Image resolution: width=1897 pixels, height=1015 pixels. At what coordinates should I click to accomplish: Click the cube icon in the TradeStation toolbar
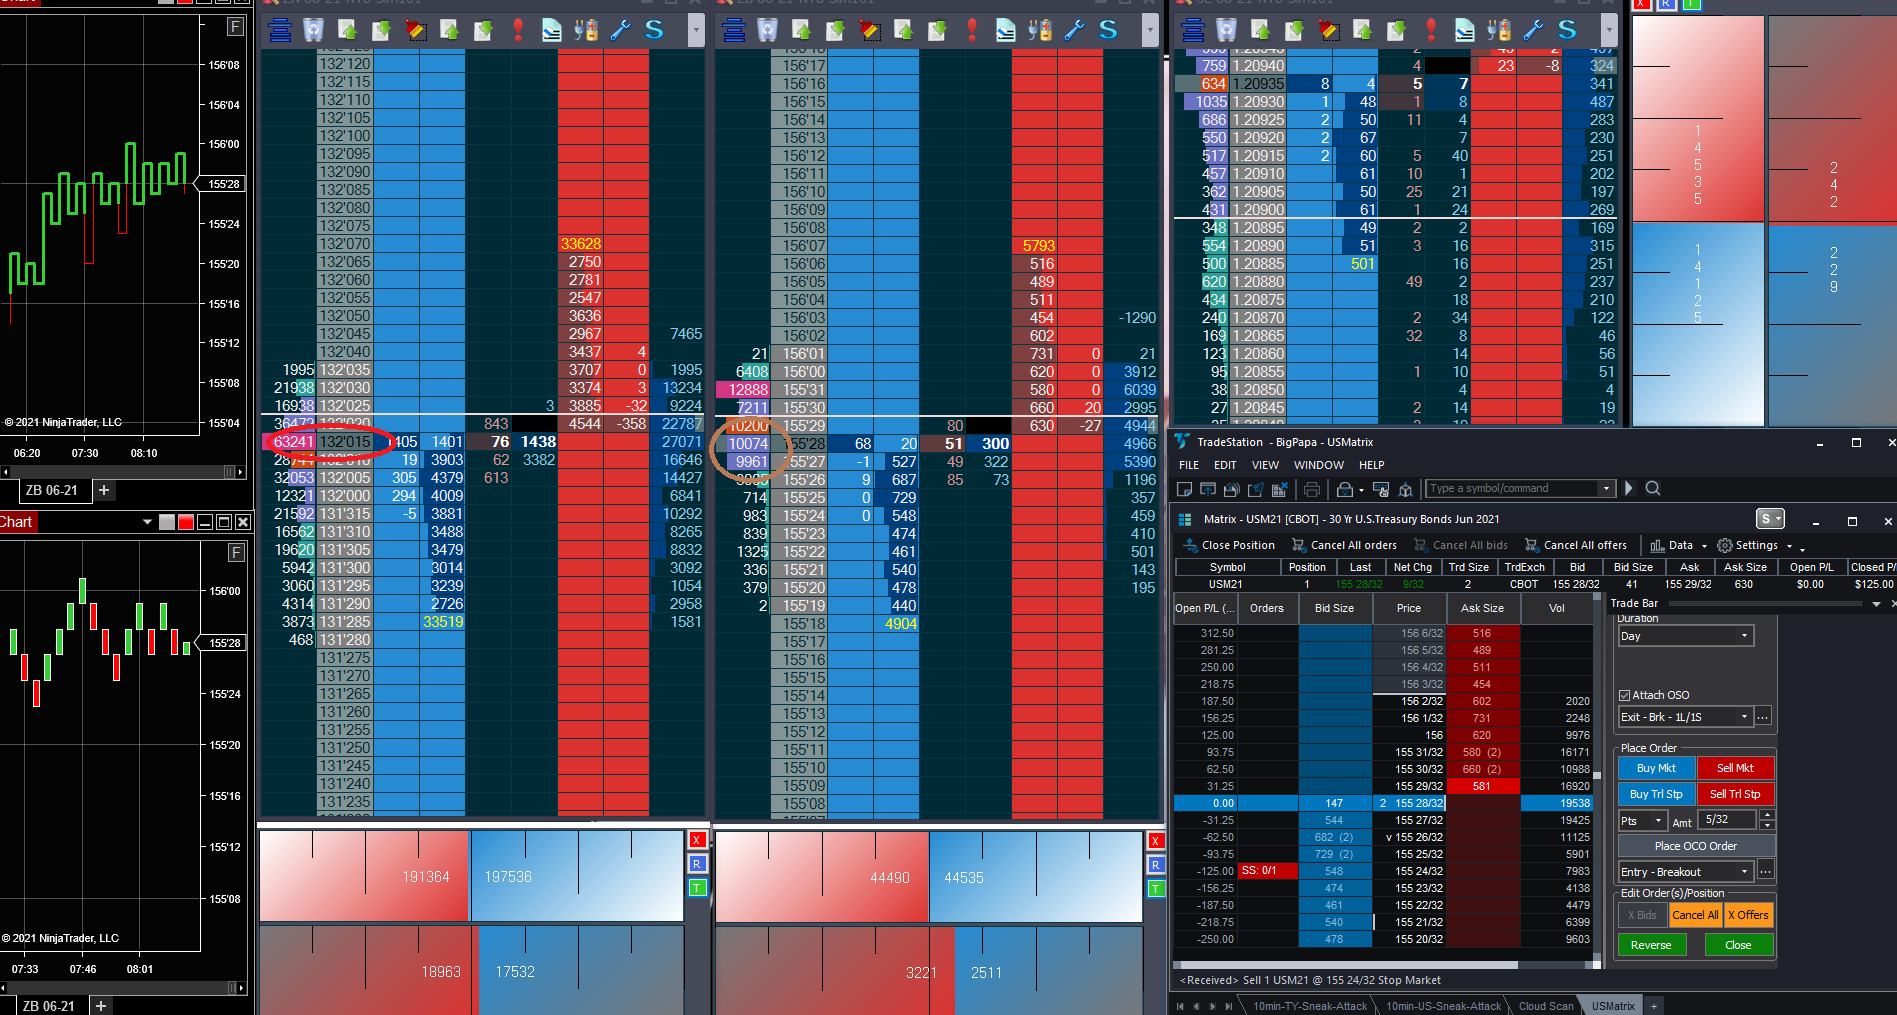(x=1405, y=489)
